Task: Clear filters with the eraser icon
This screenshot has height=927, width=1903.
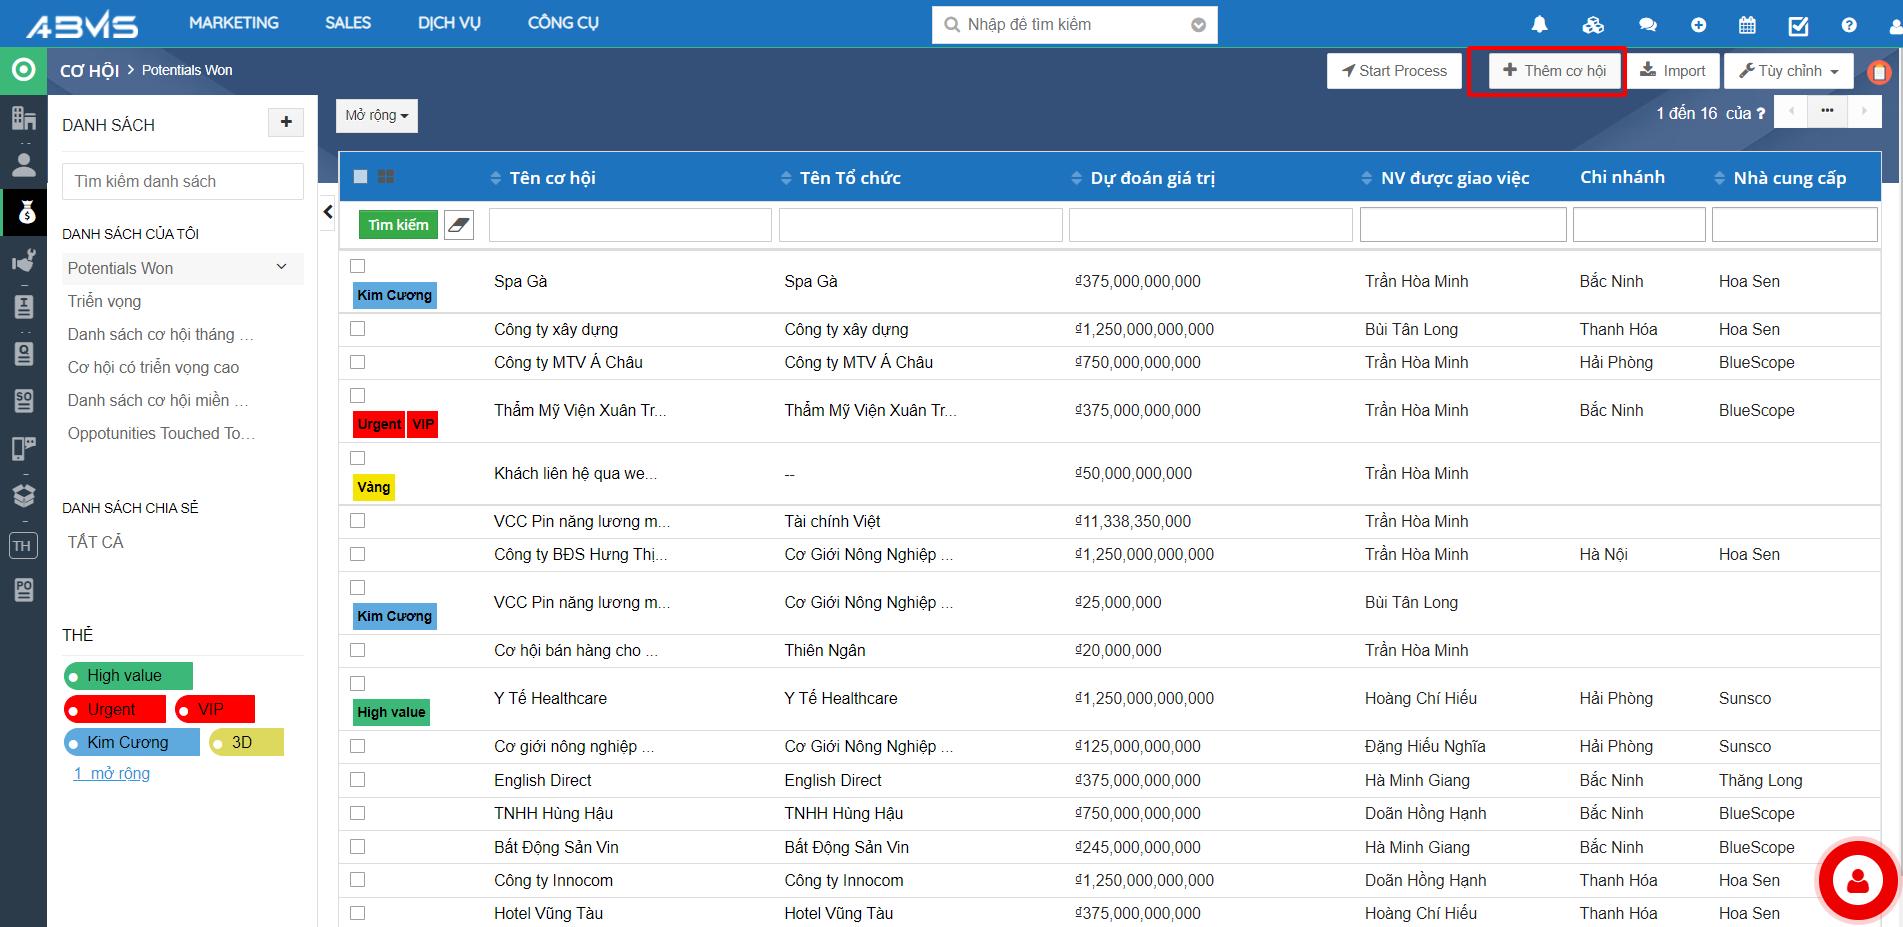Action: 458,225
